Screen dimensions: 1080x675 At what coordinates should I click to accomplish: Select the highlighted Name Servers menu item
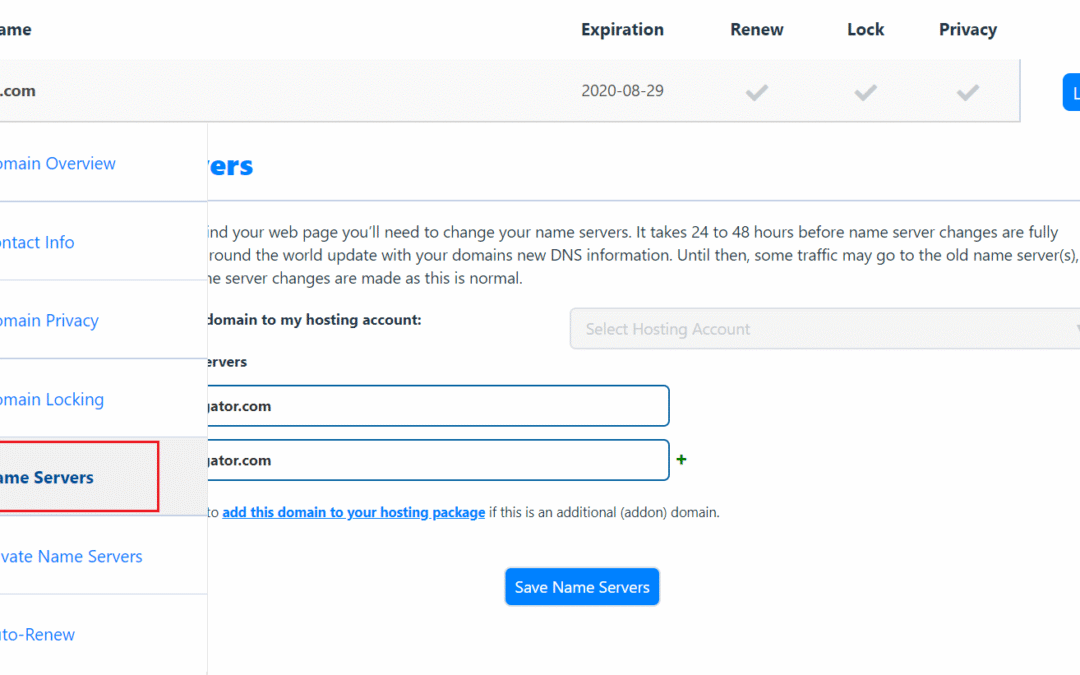pyautogui.click(x=48, y=477)
